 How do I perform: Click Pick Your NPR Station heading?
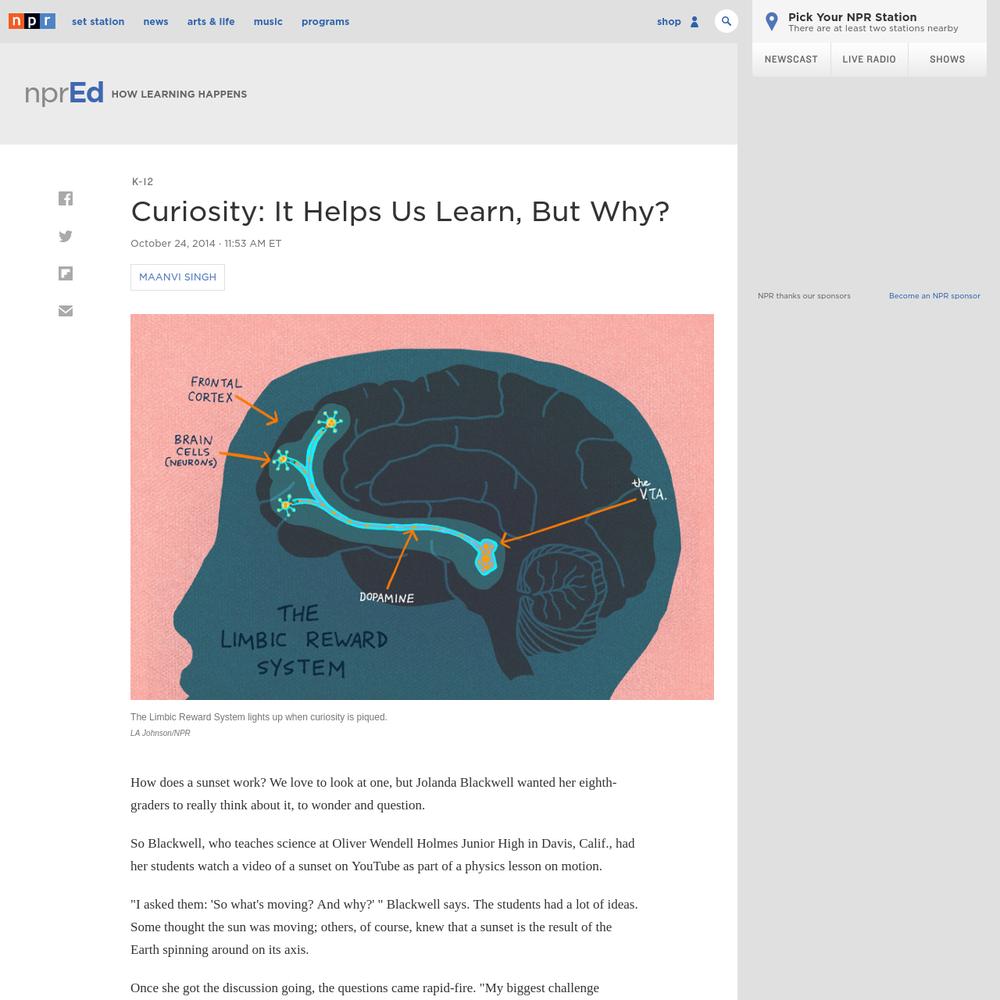click(852, 17)
